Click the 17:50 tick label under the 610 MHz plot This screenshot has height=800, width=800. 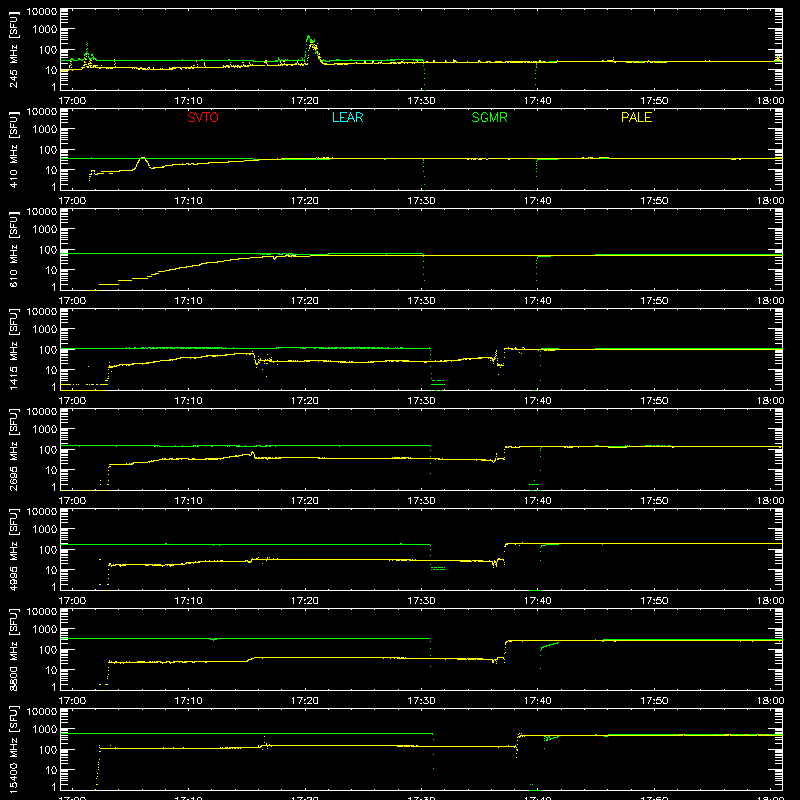pos(654,301)
